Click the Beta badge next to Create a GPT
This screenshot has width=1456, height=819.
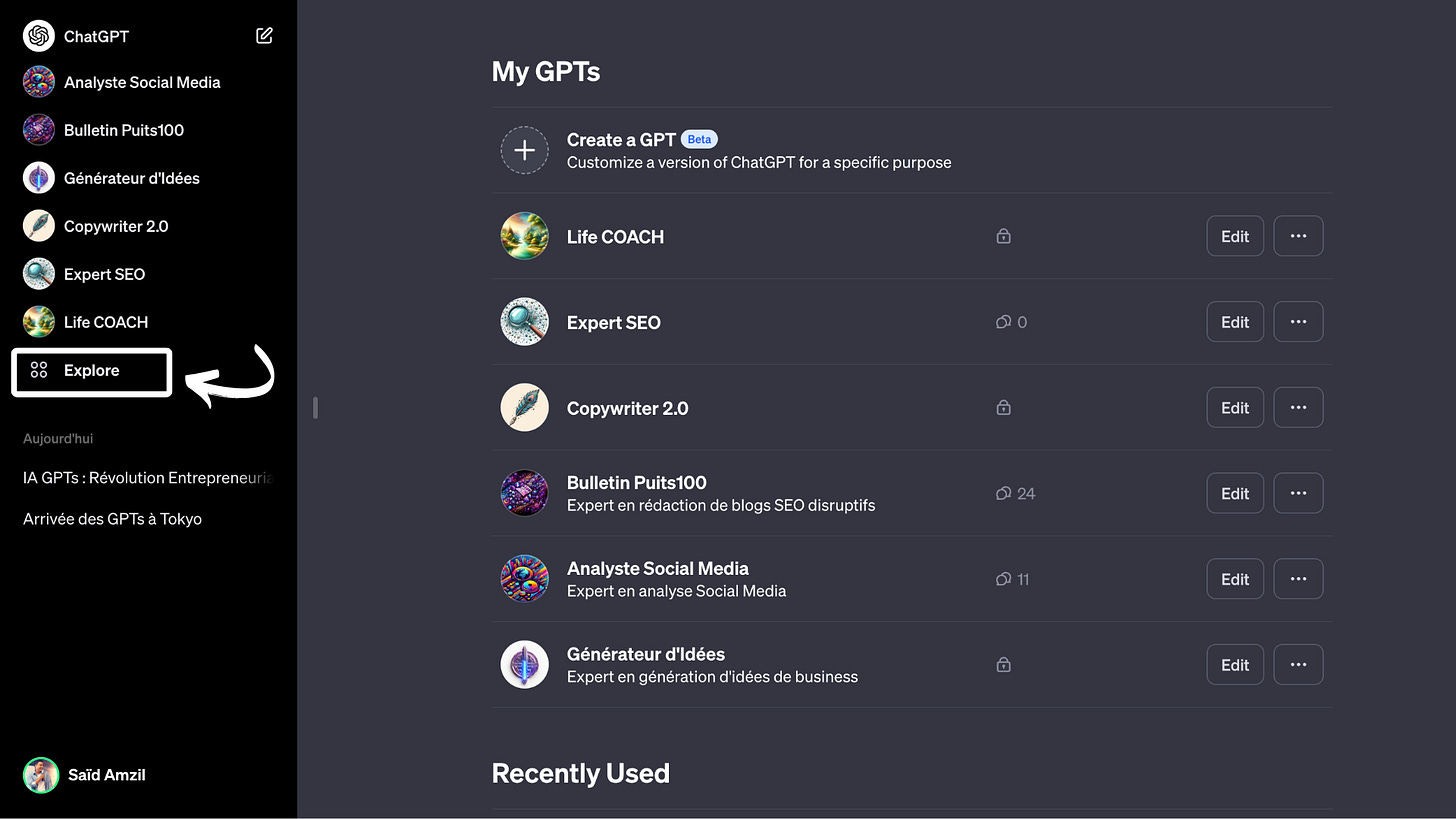pyautogui.click(x=699, y=140)
